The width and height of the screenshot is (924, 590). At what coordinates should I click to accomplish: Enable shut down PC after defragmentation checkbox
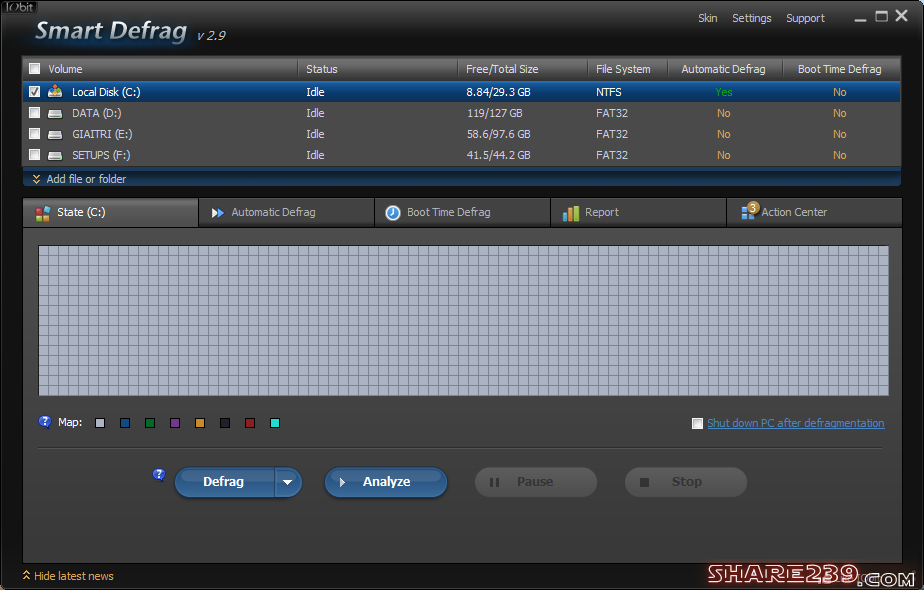697,423
